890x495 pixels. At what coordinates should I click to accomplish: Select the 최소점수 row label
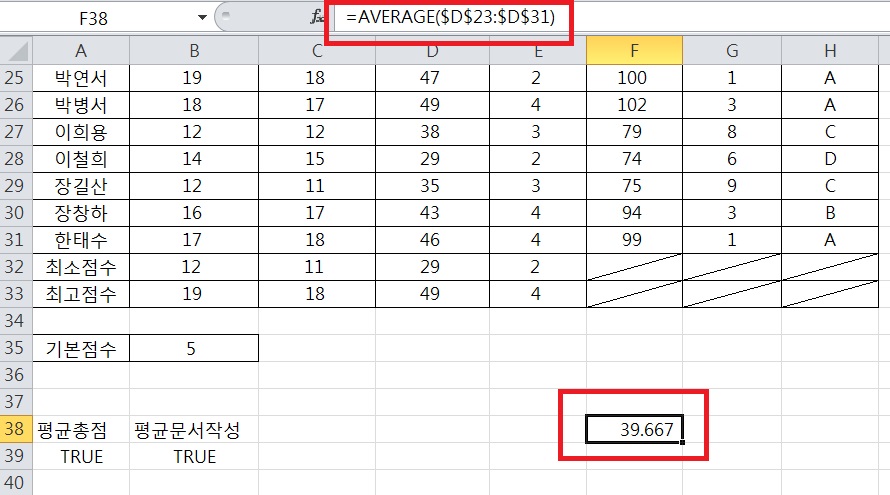click(80, 267)
